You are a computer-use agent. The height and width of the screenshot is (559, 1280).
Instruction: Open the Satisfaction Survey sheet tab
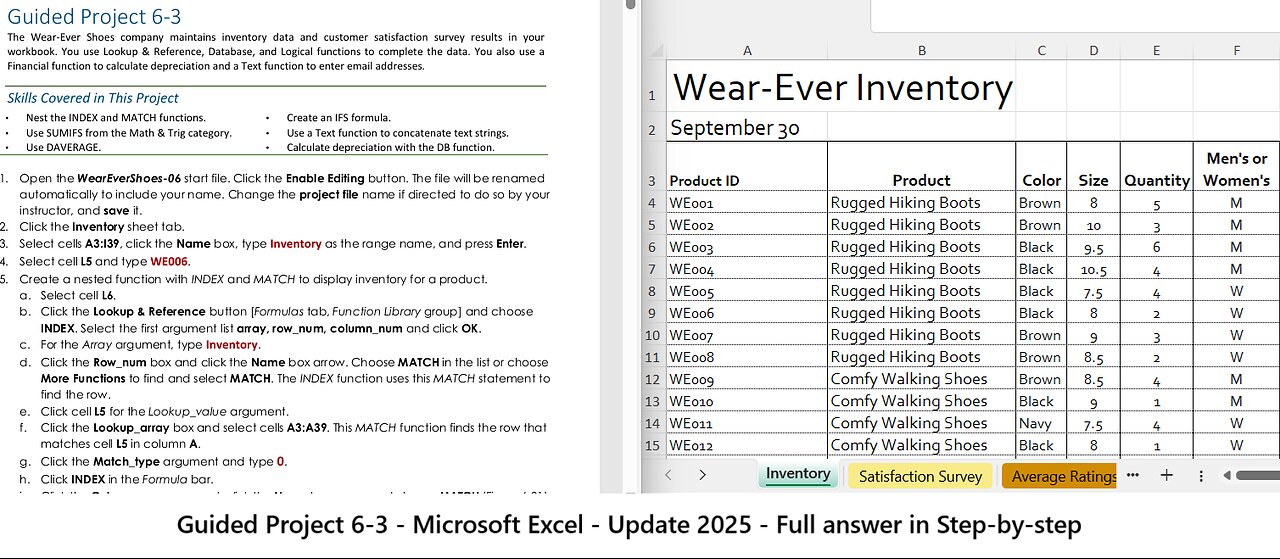[920, 476]
